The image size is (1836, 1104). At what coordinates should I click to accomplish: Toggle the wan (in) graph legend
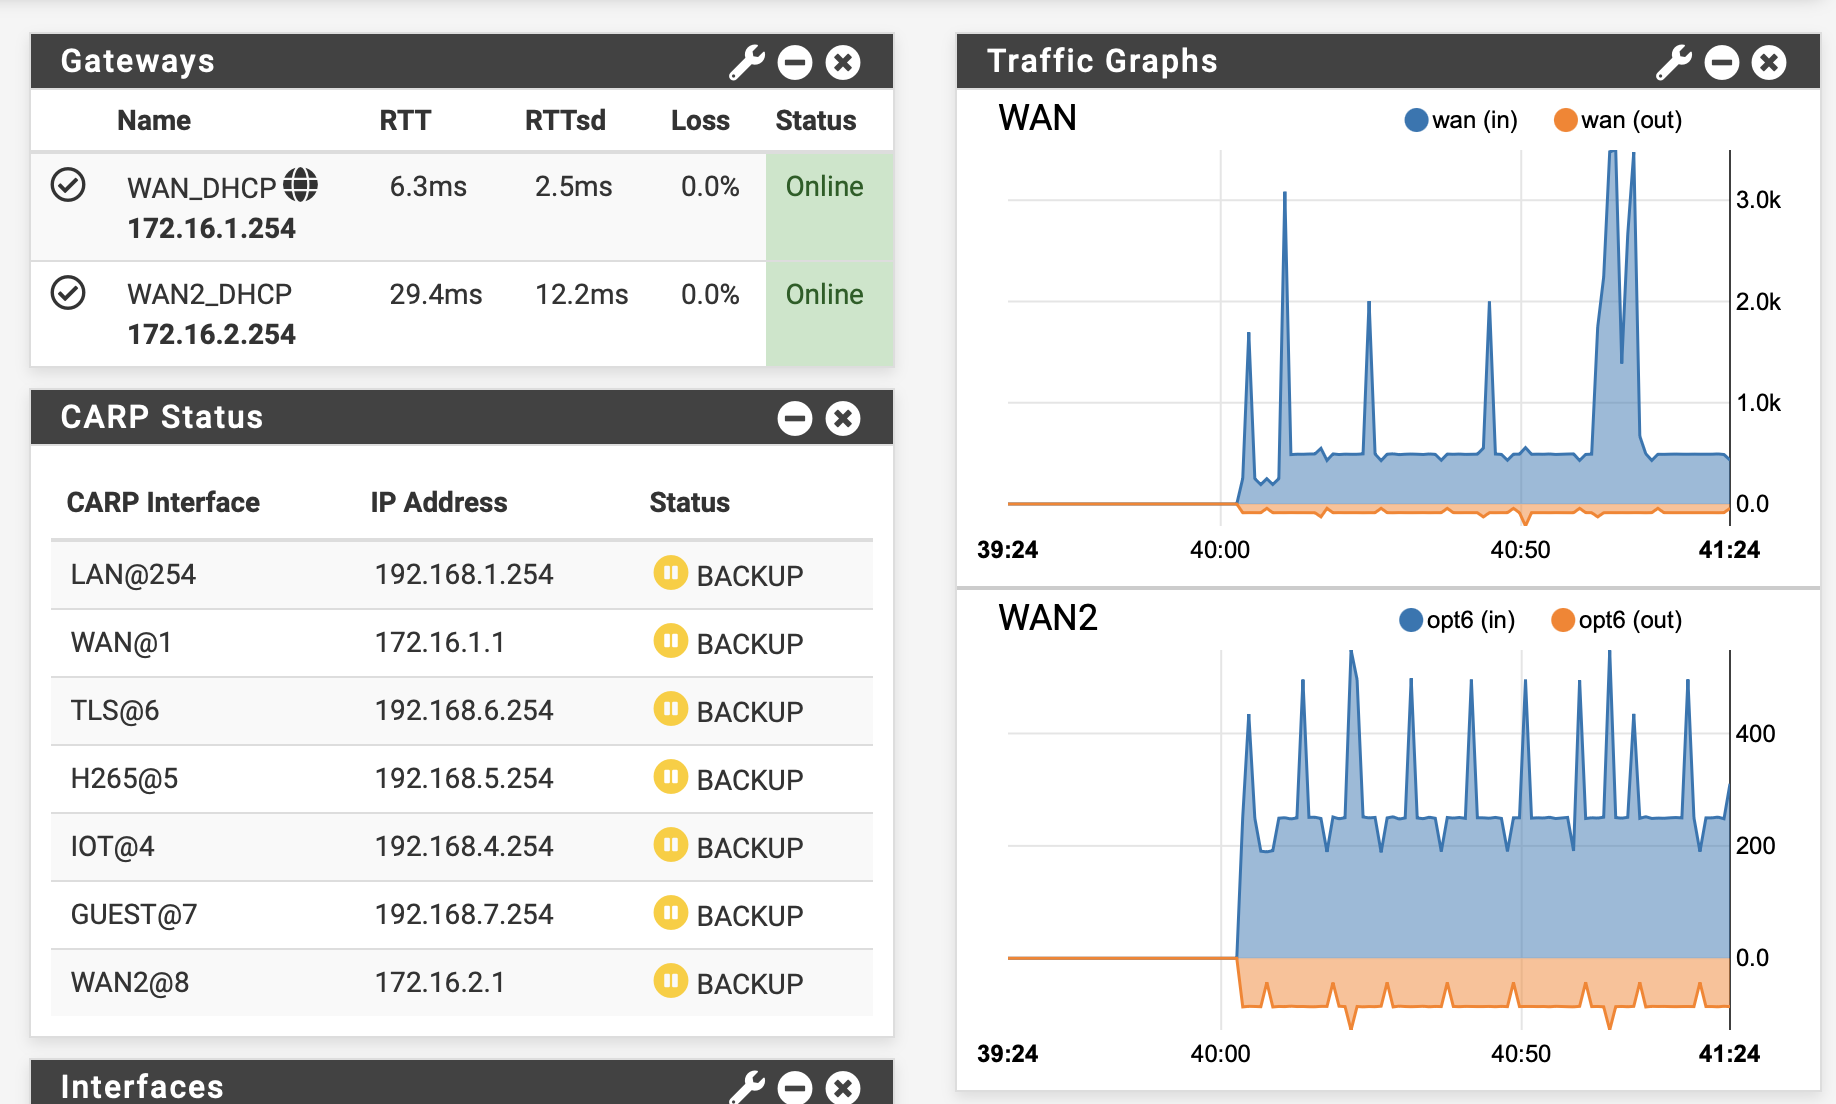point(1460,120)
